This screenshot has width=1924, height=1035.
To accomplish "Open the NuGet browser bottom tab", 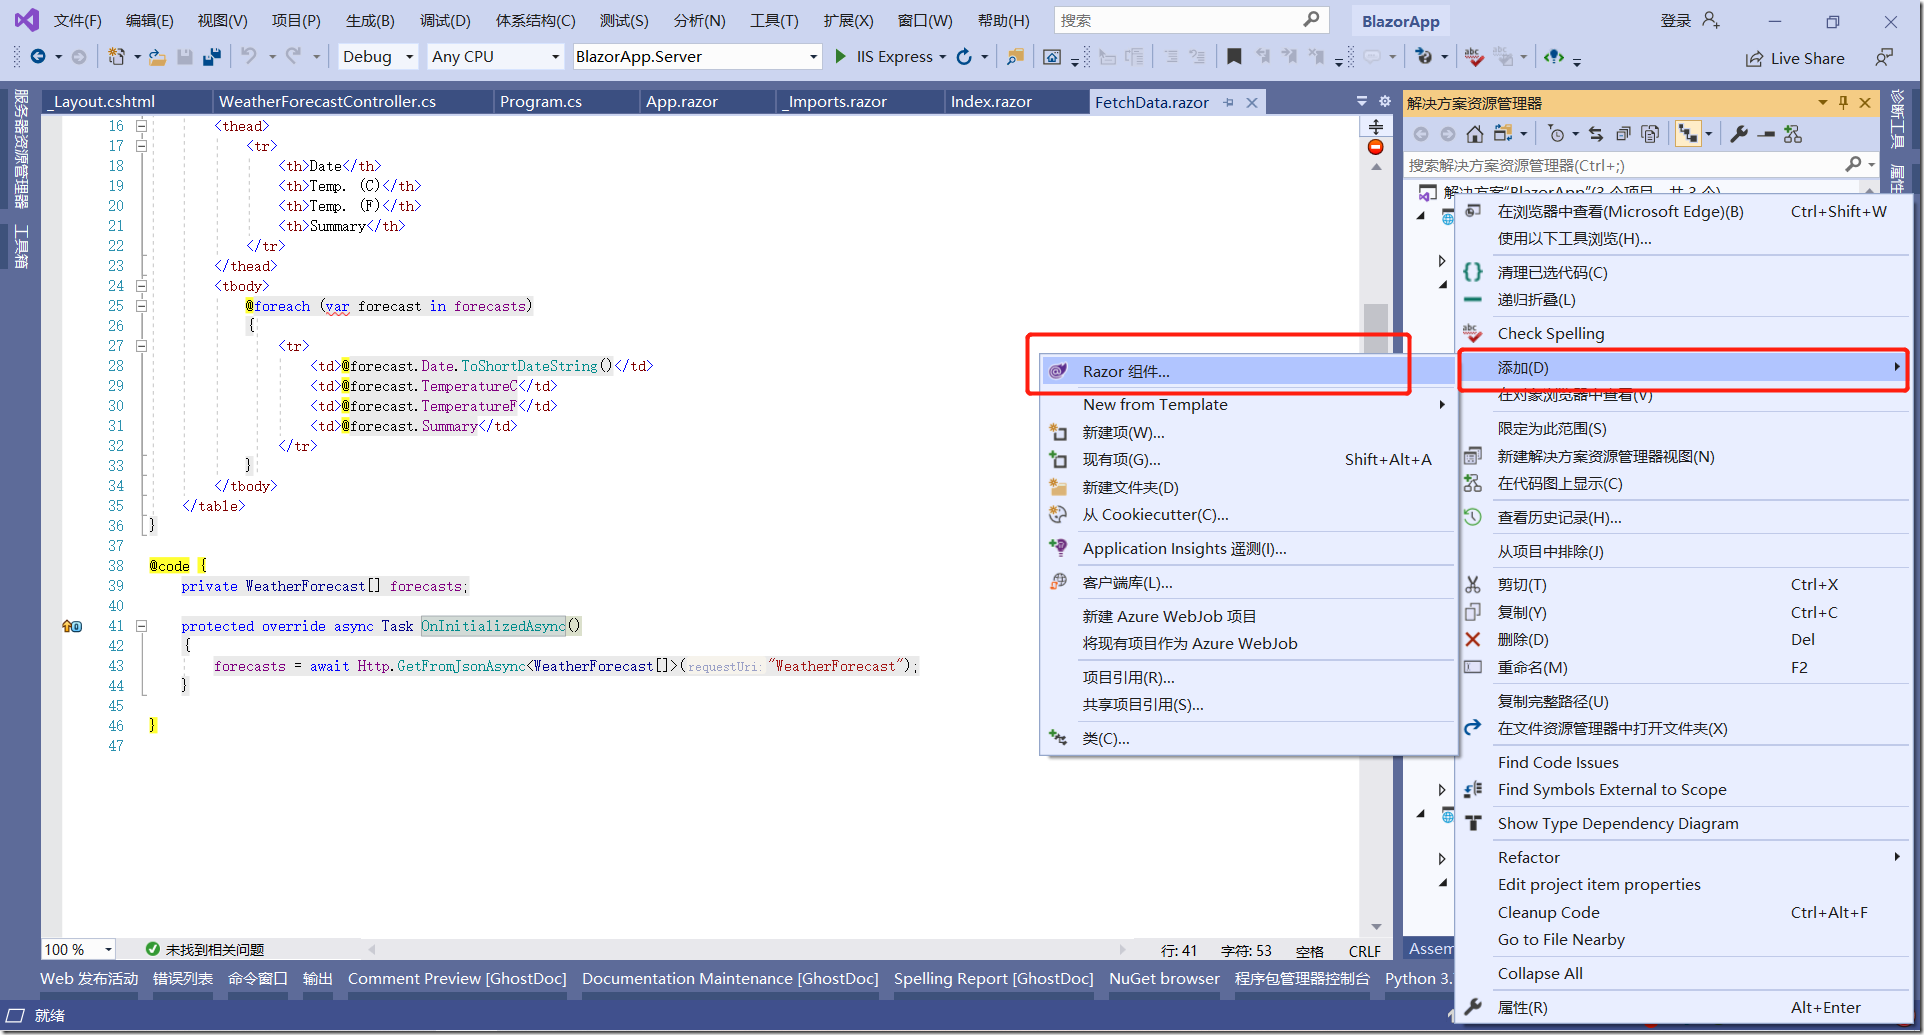I will [x=1164, y=979].
